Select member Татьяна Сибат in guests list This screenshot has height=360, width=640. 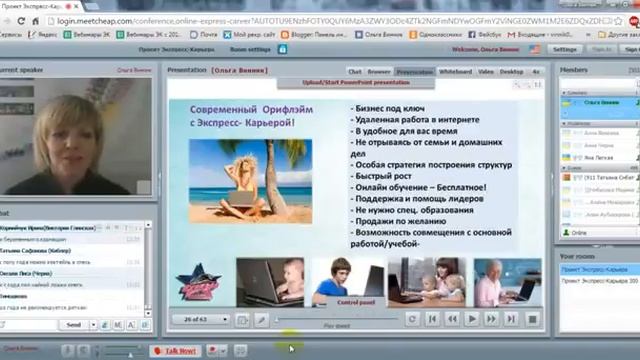pos(600,178)
